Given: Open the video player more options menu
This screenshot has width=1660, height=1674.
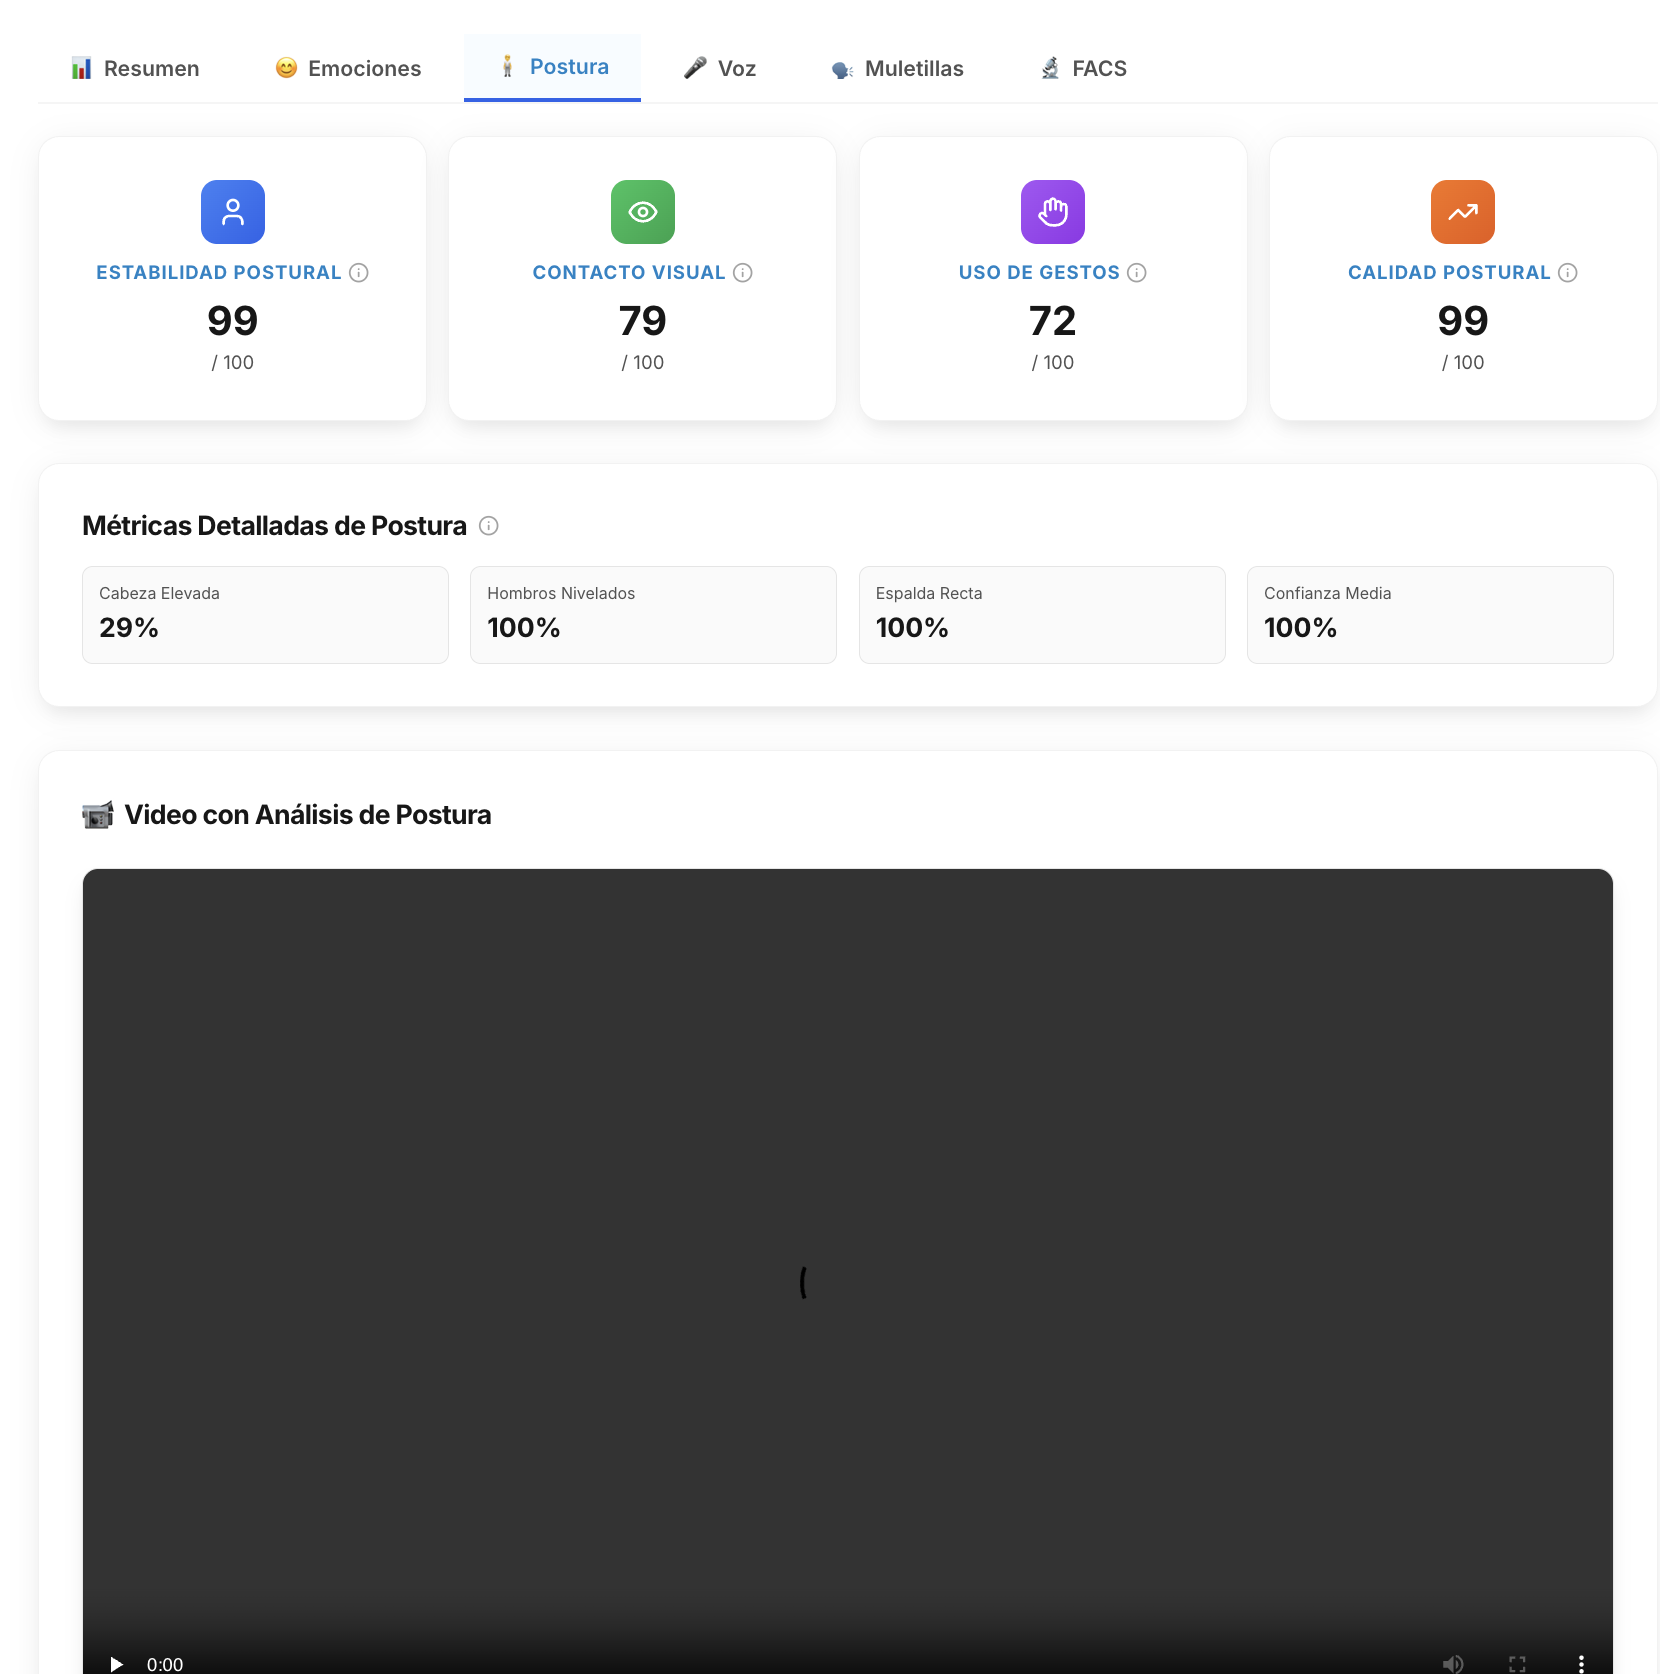Looking at the screenshot, I should (x=1581, y=1664).
